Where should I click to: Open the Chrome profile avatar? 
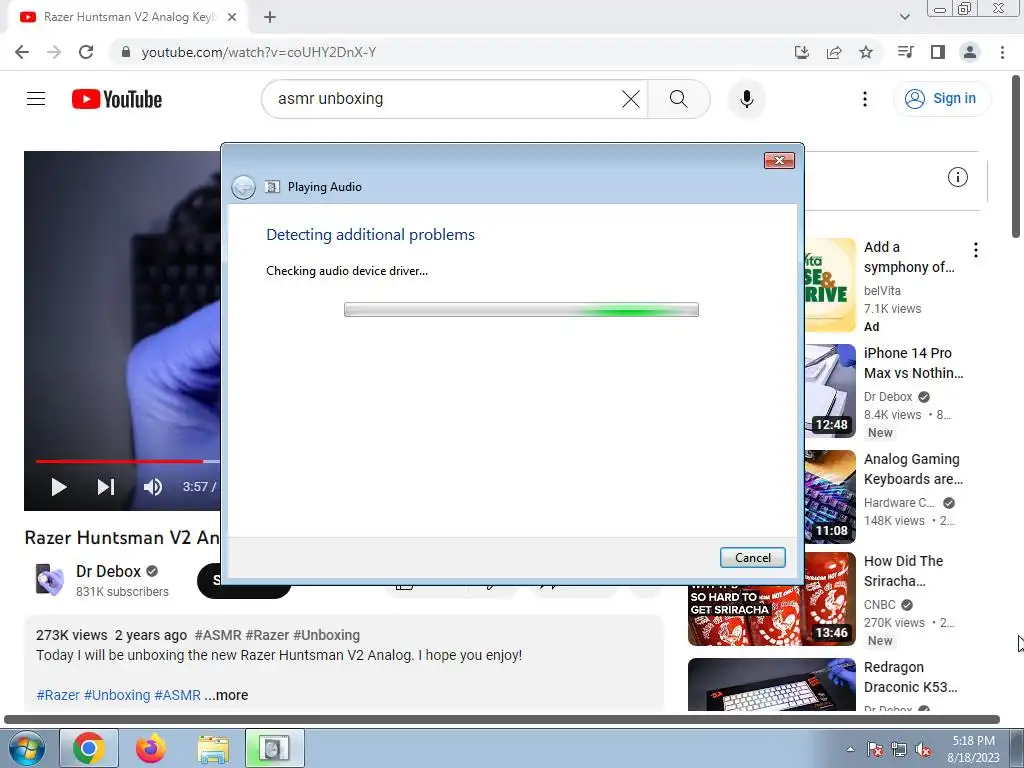point(970,52)
